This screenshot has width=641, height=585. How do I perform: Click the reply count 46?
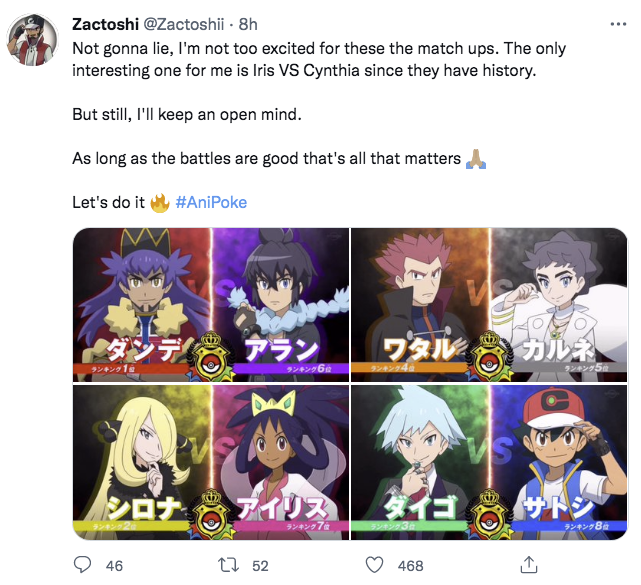pyautogui.click(x=114, y=566)
